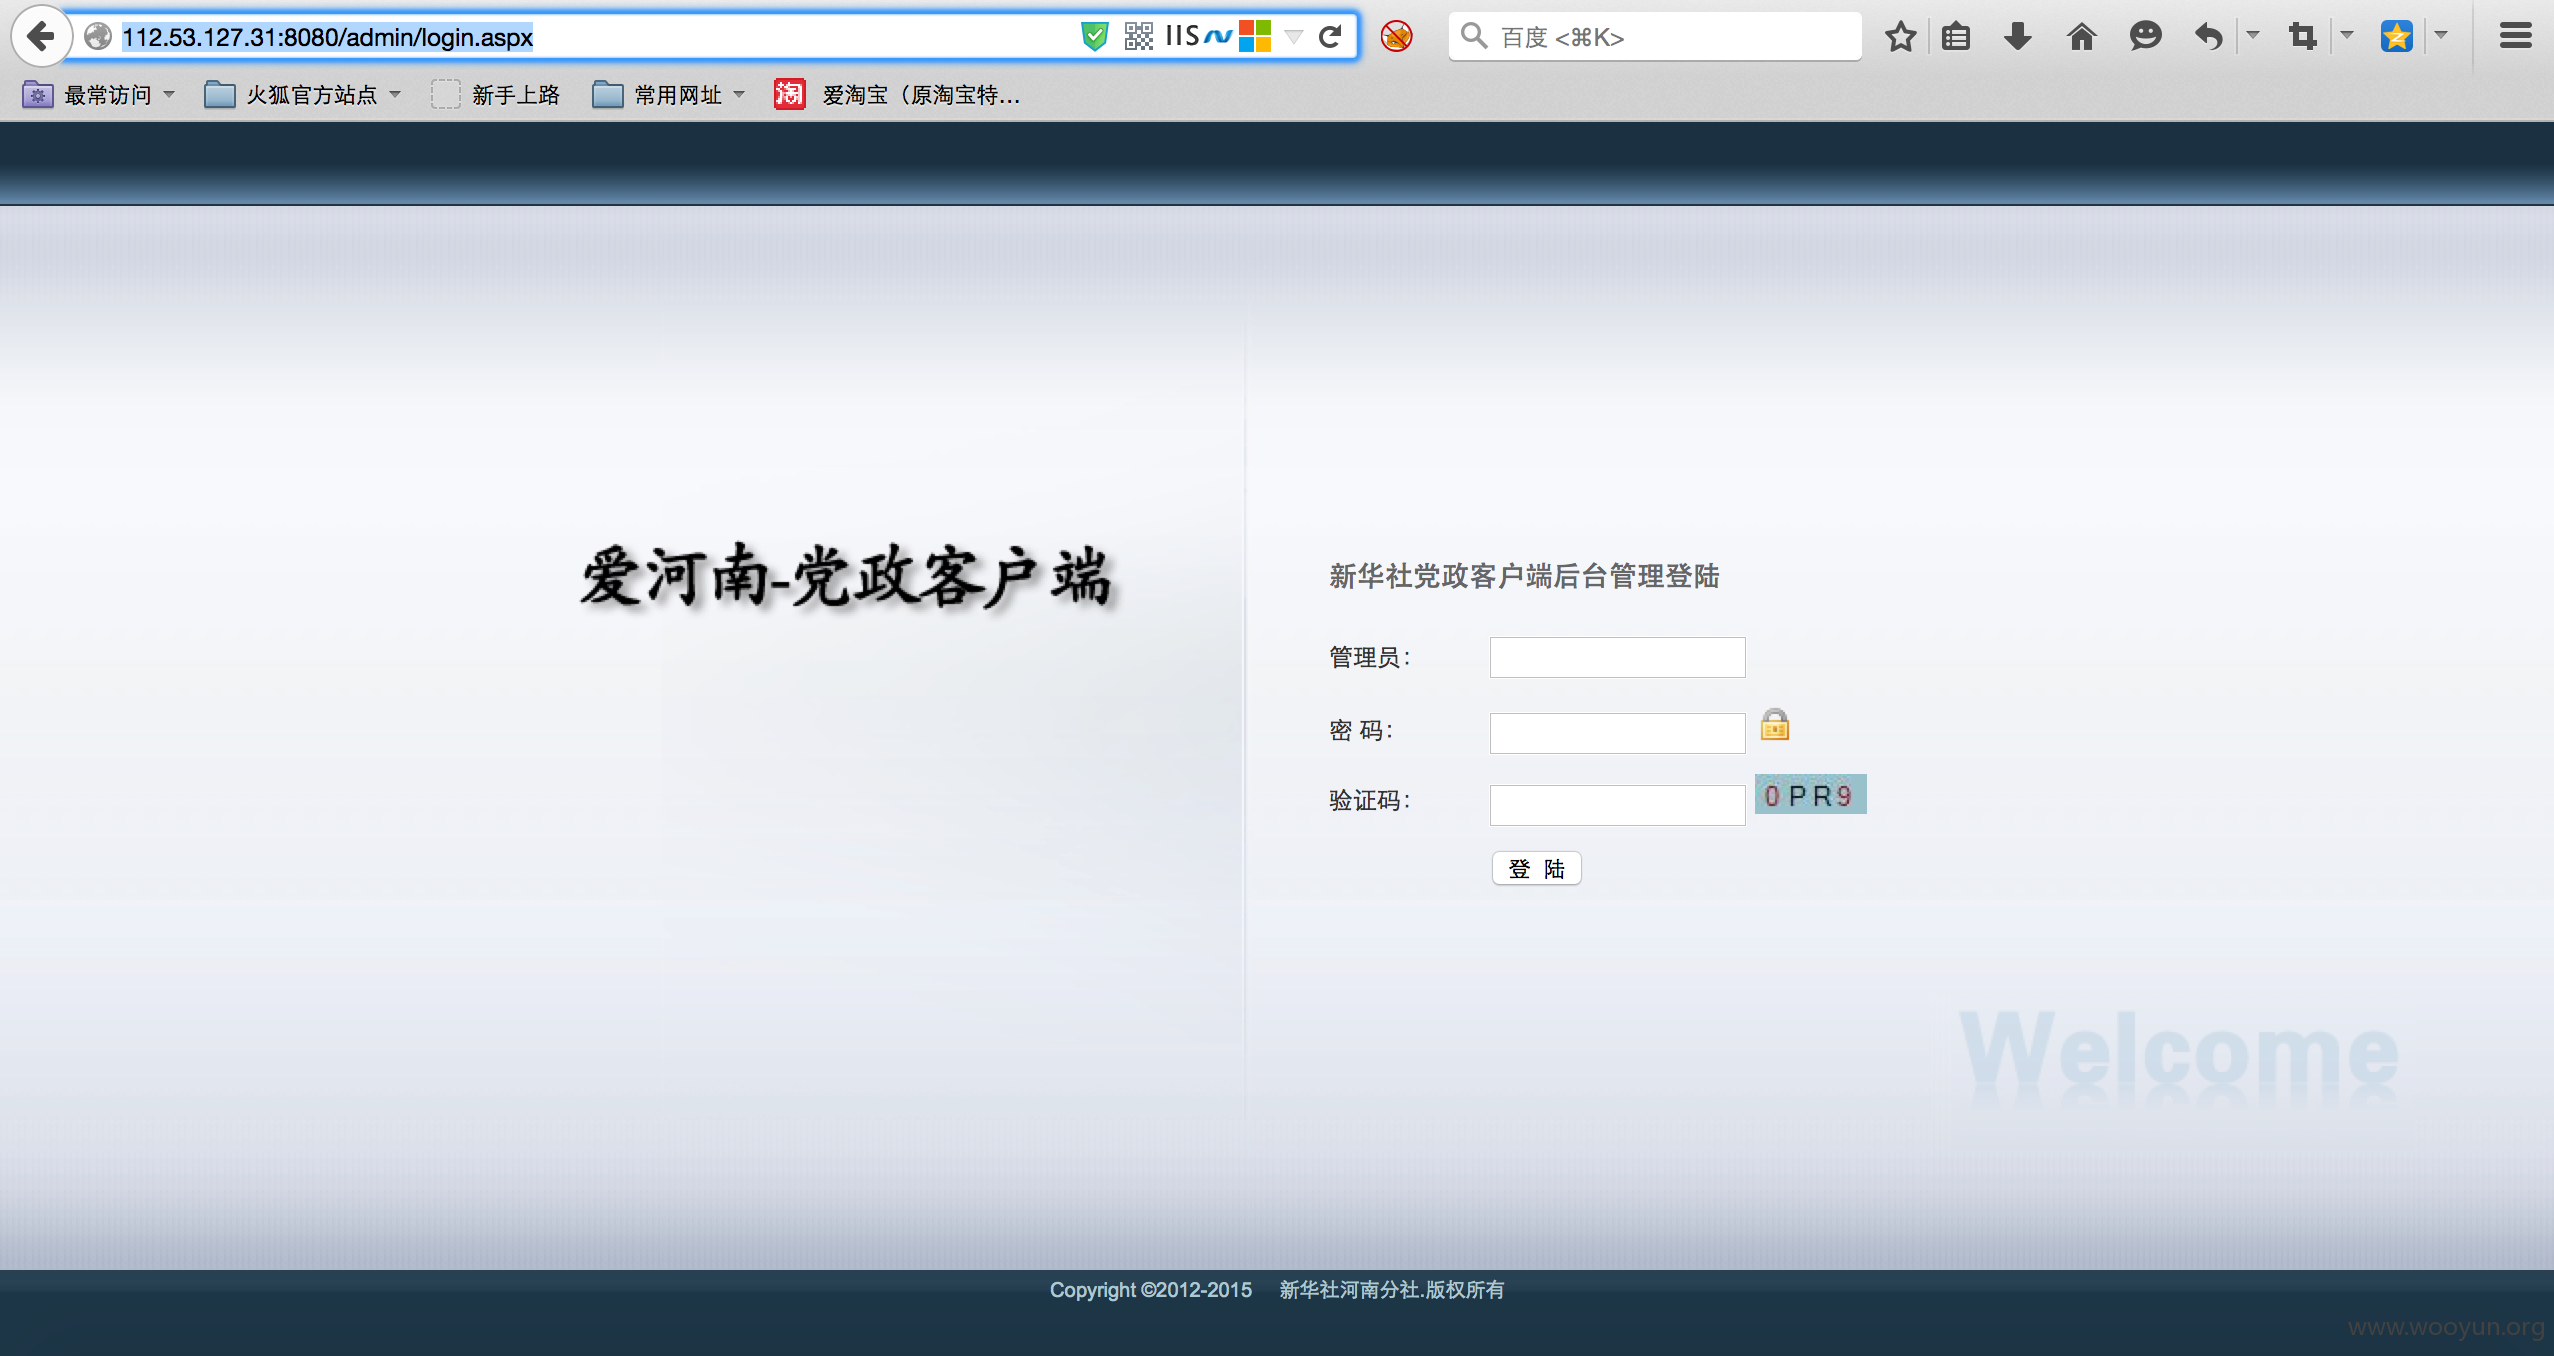The width and height of the screenshot is (2554, 1356).
Task: Click the Taobao red bookmark icon
Action: click(789, 94)
